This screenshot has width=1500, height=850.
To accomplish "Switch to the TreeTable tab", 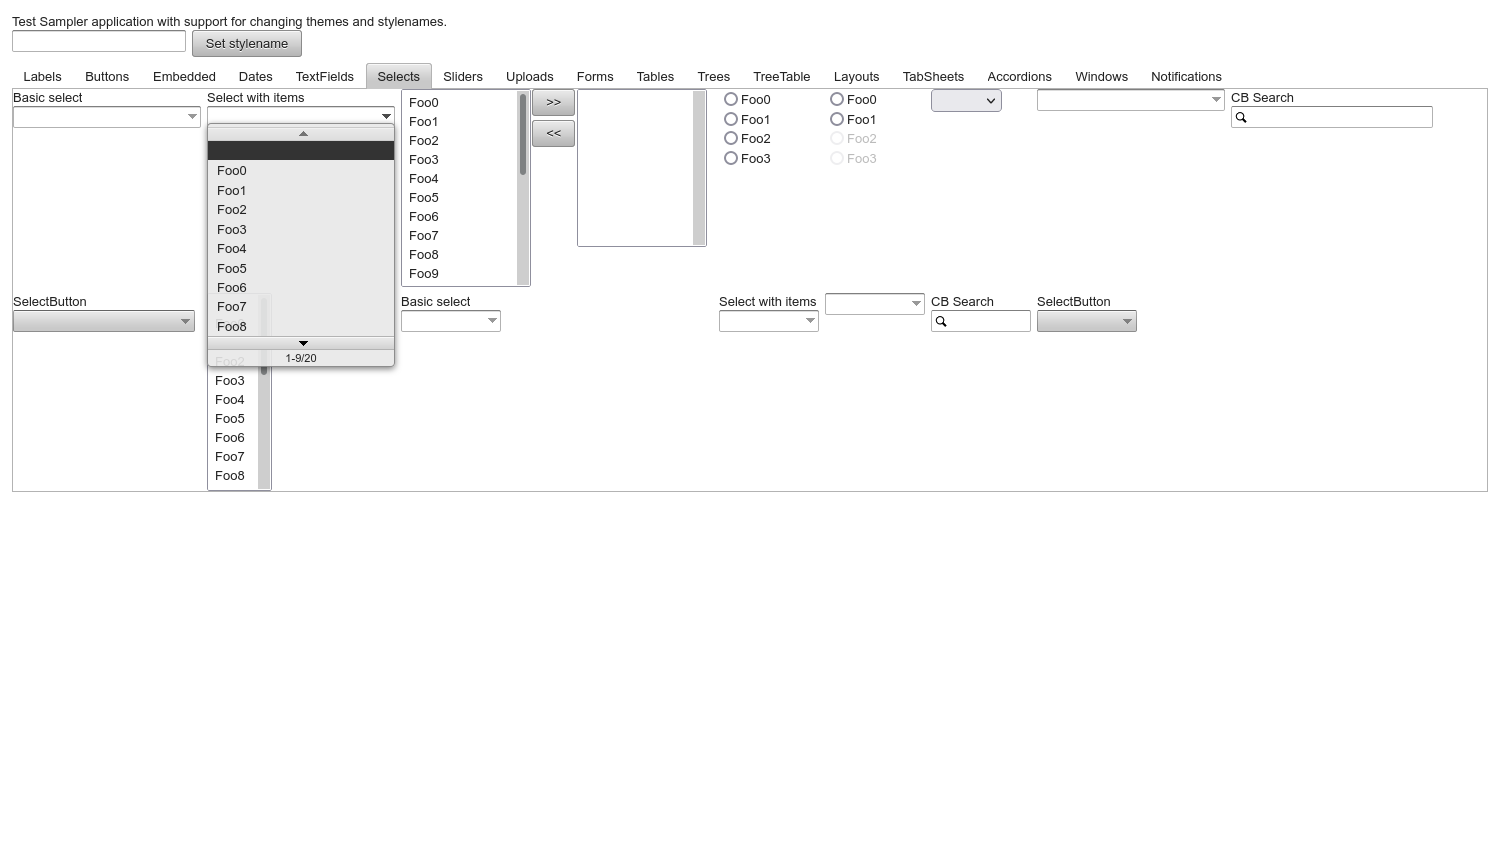I will [782, 76].
